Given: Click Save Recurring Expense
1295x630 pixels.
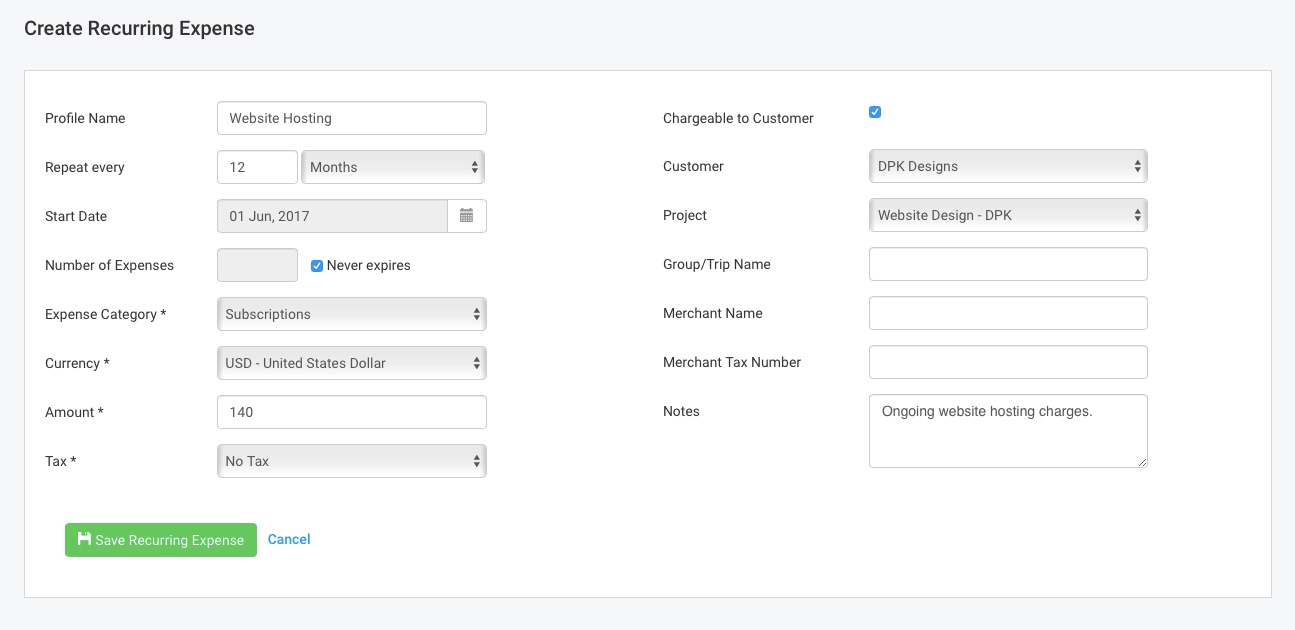Looking at the screenshot, I should (x=160, y=539).
